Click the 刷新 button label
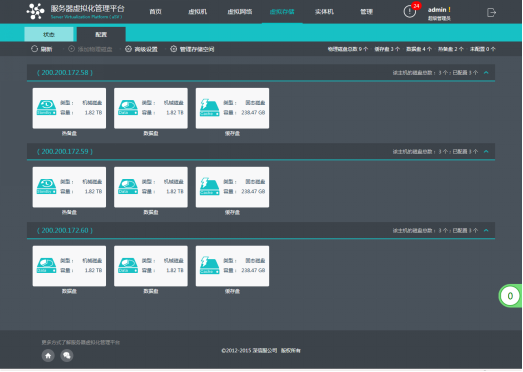Screen dimensions: 523x372 [46, 49]
